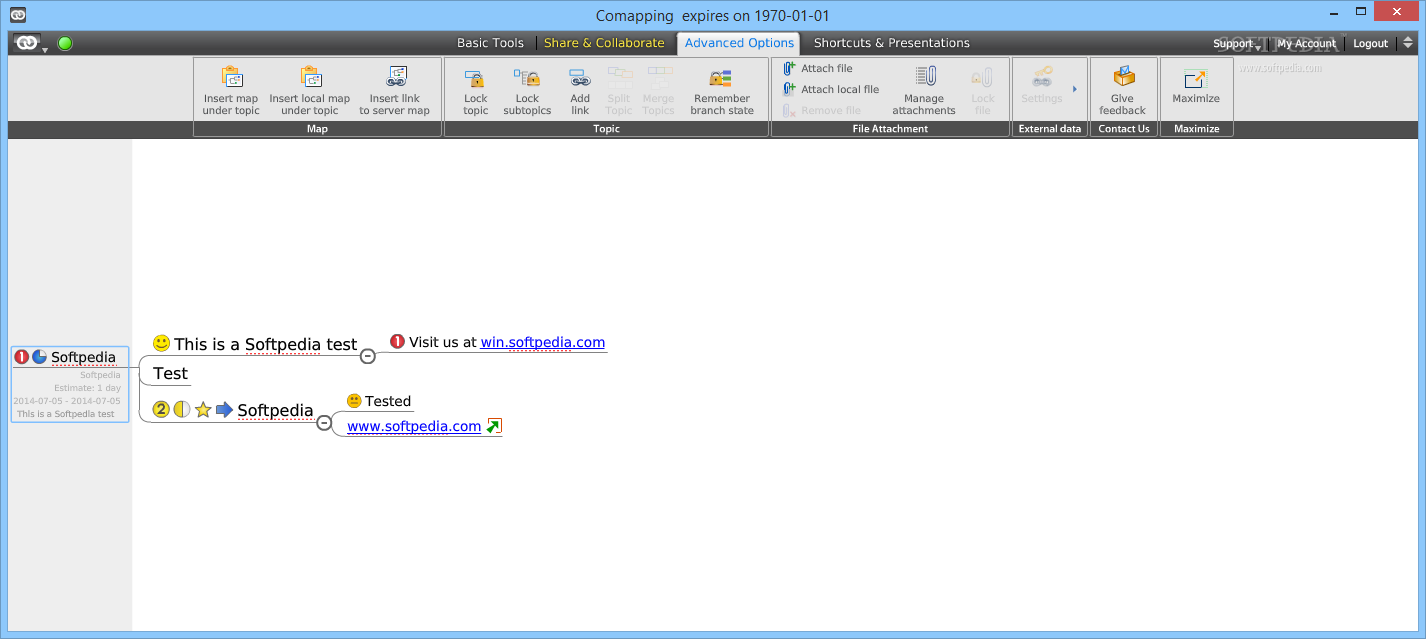
Task: Click the Maximize map icon
Action: point(1196,79)
